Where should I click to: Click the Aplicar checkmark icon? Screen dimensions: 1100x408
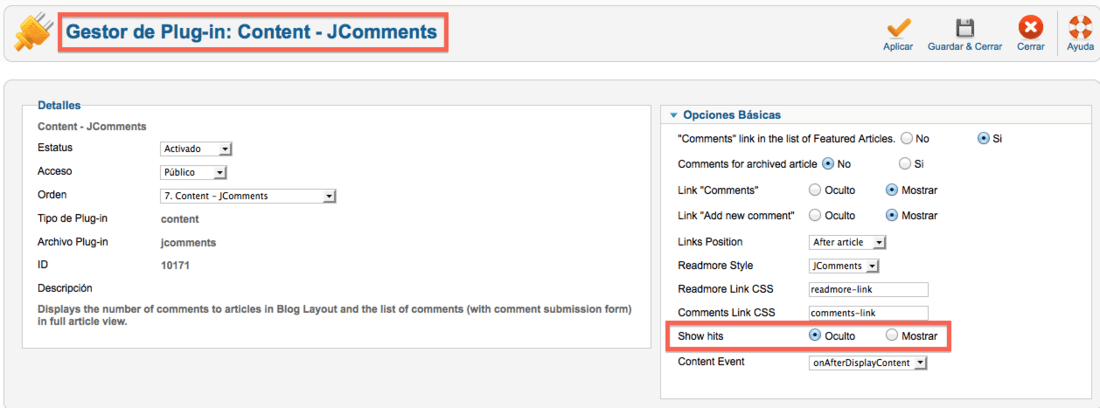pos(898,28)
